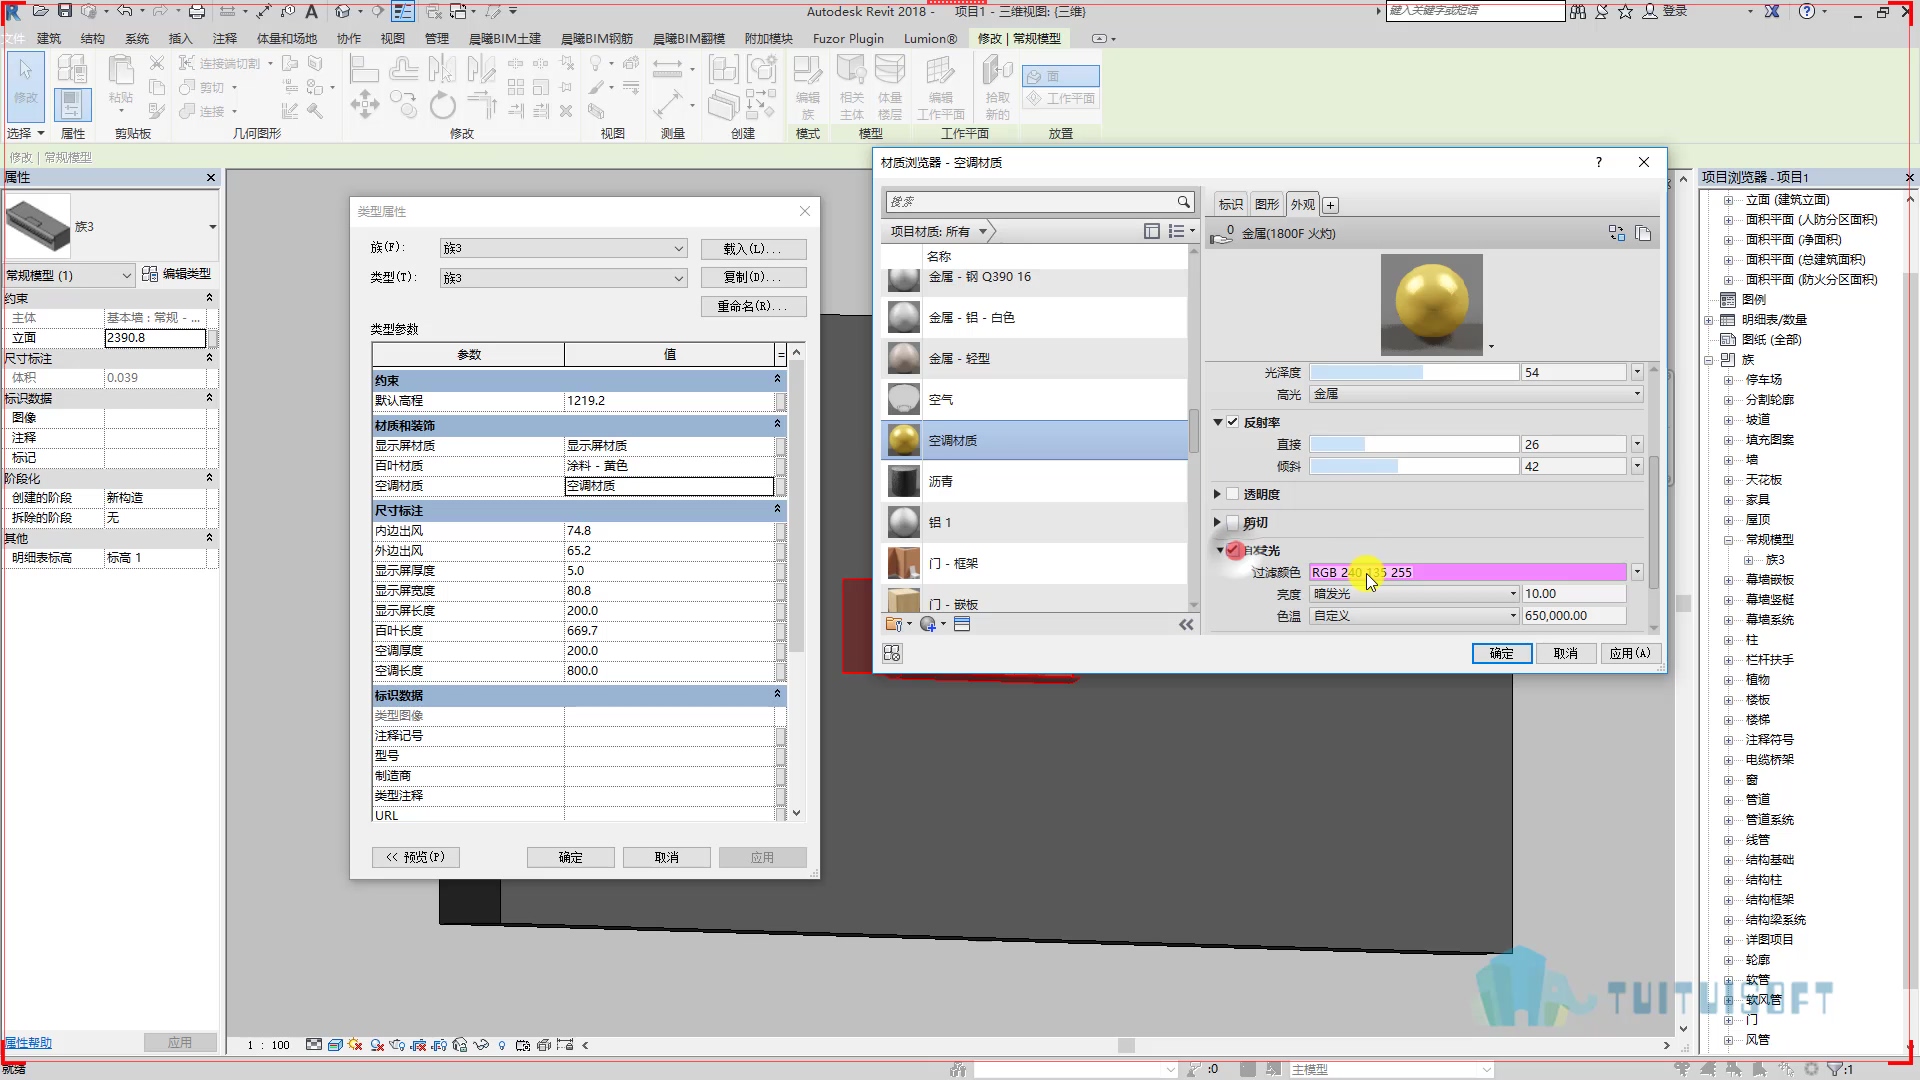Click Apply (应用) in Material Browser
Image resolution: width=1920 pixels, height=1080 pixels.
(1630, 653)
